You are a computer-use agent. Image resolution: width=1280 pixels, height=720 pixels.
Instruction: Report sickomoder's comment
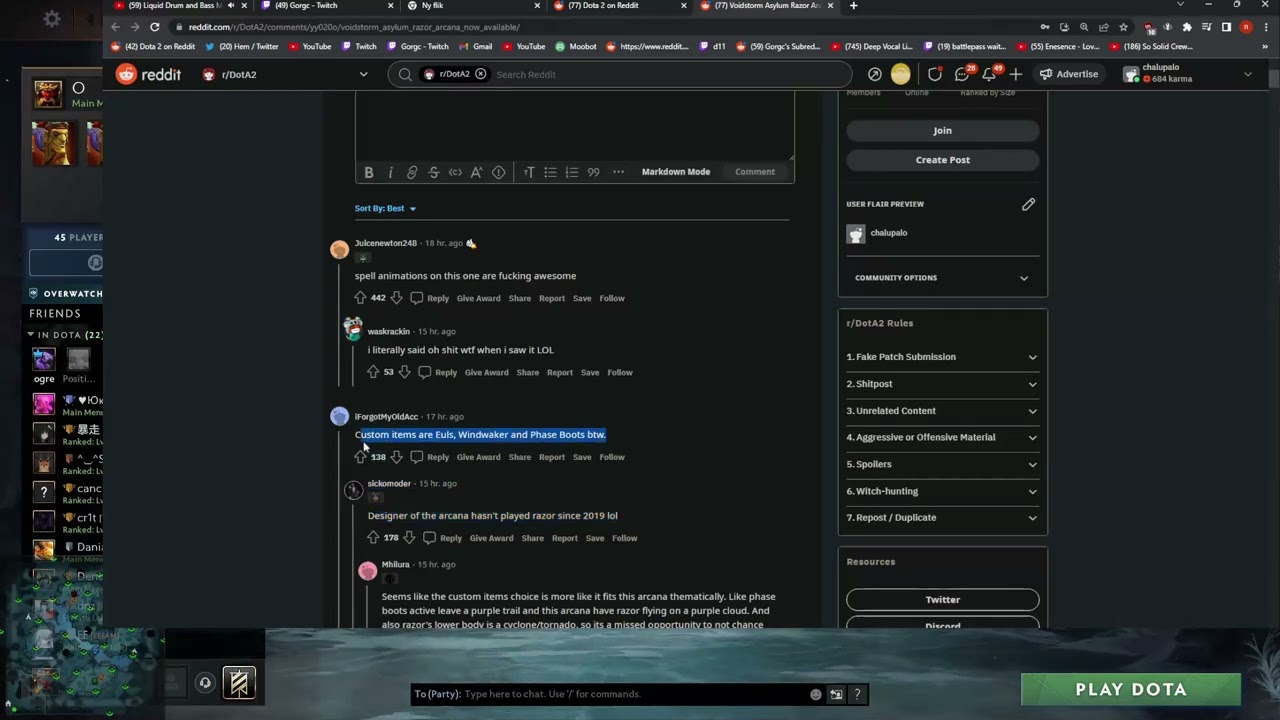[x=565, y=538]
